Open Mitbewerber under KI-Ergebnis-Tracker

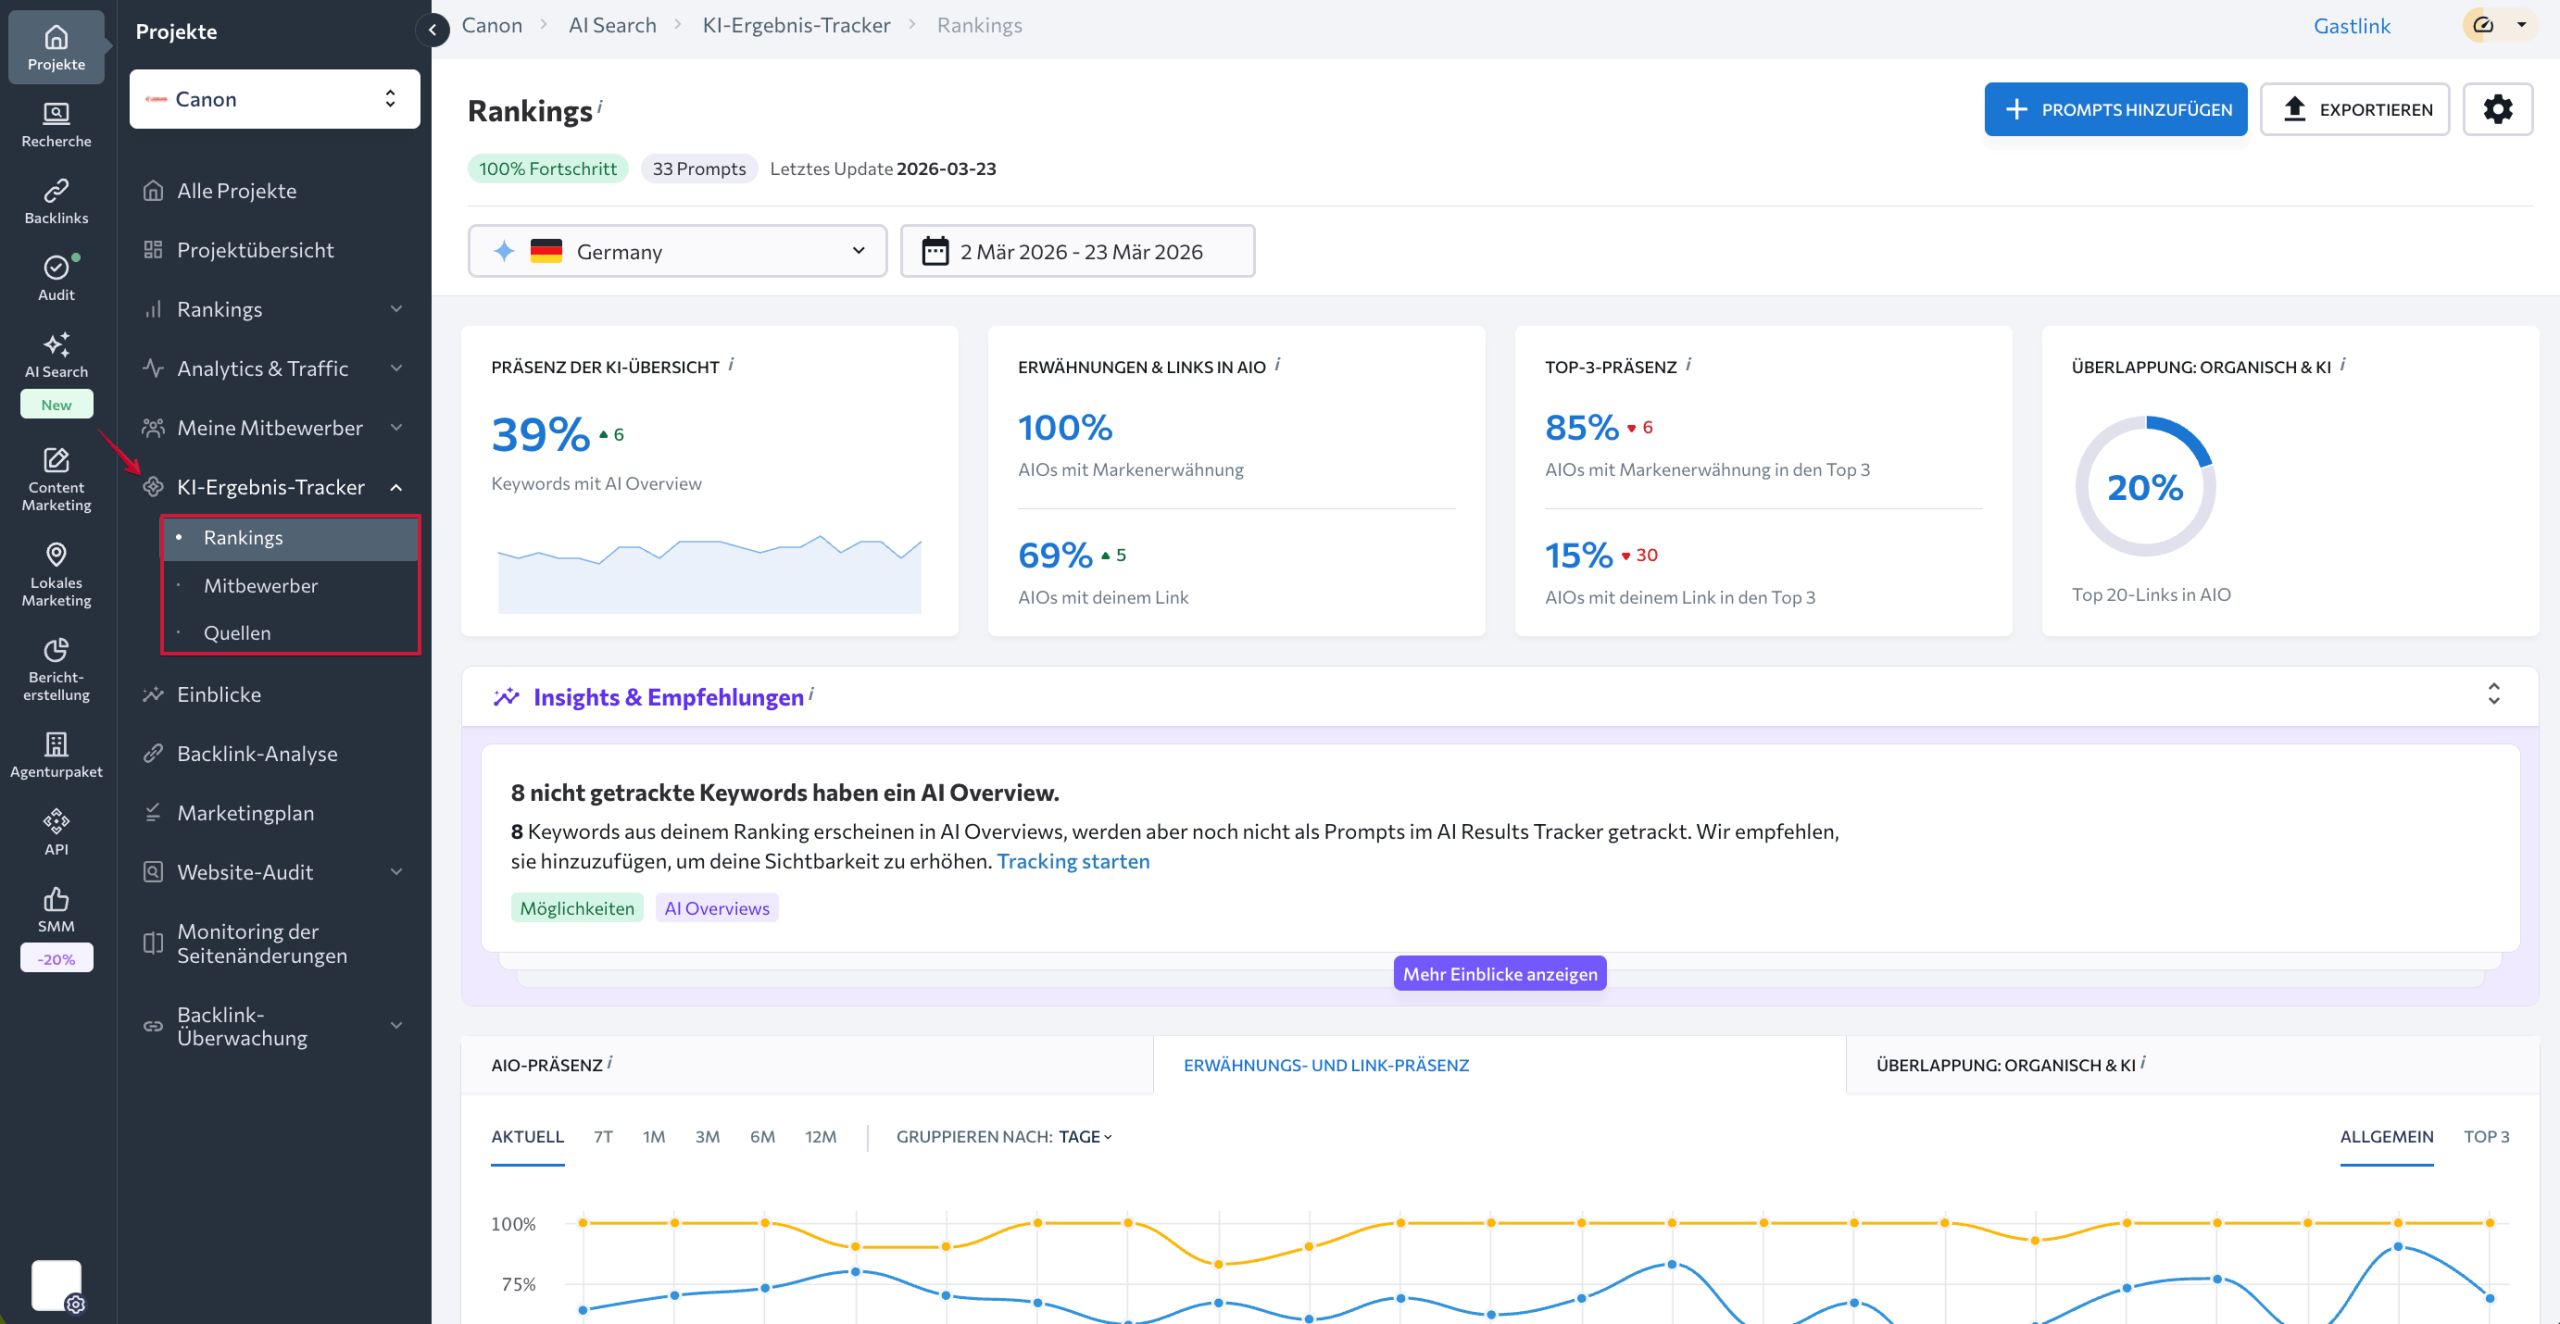click(x=260, y=585)
